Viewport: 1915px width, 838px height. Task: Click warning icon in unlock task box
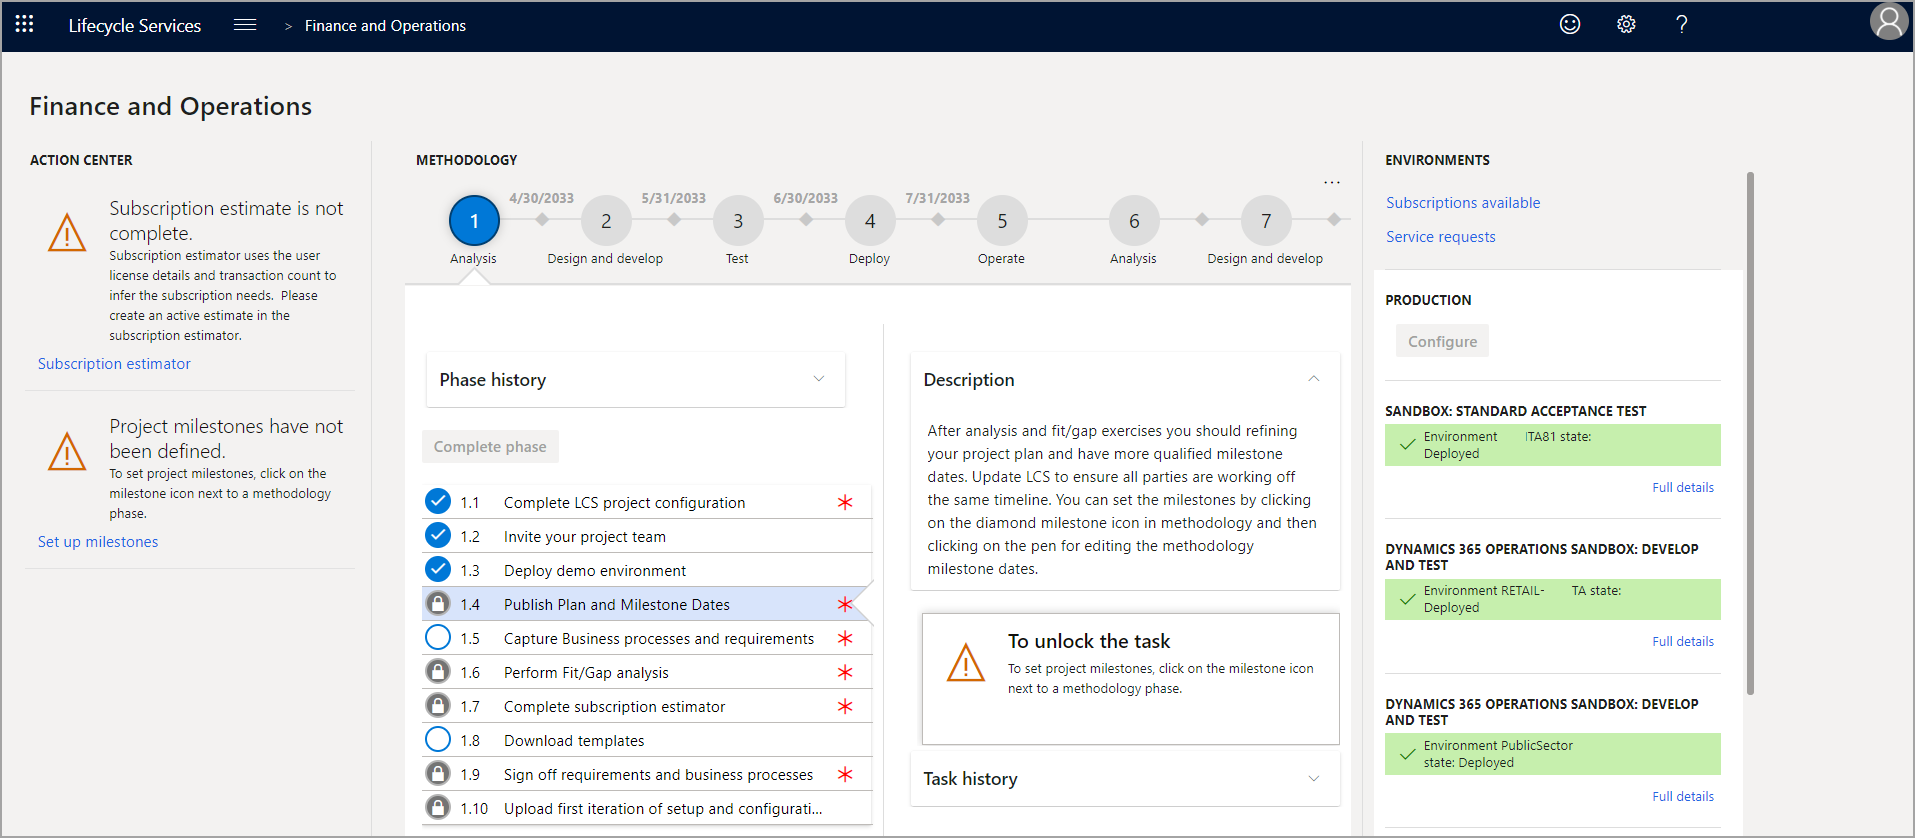point(966,662)
